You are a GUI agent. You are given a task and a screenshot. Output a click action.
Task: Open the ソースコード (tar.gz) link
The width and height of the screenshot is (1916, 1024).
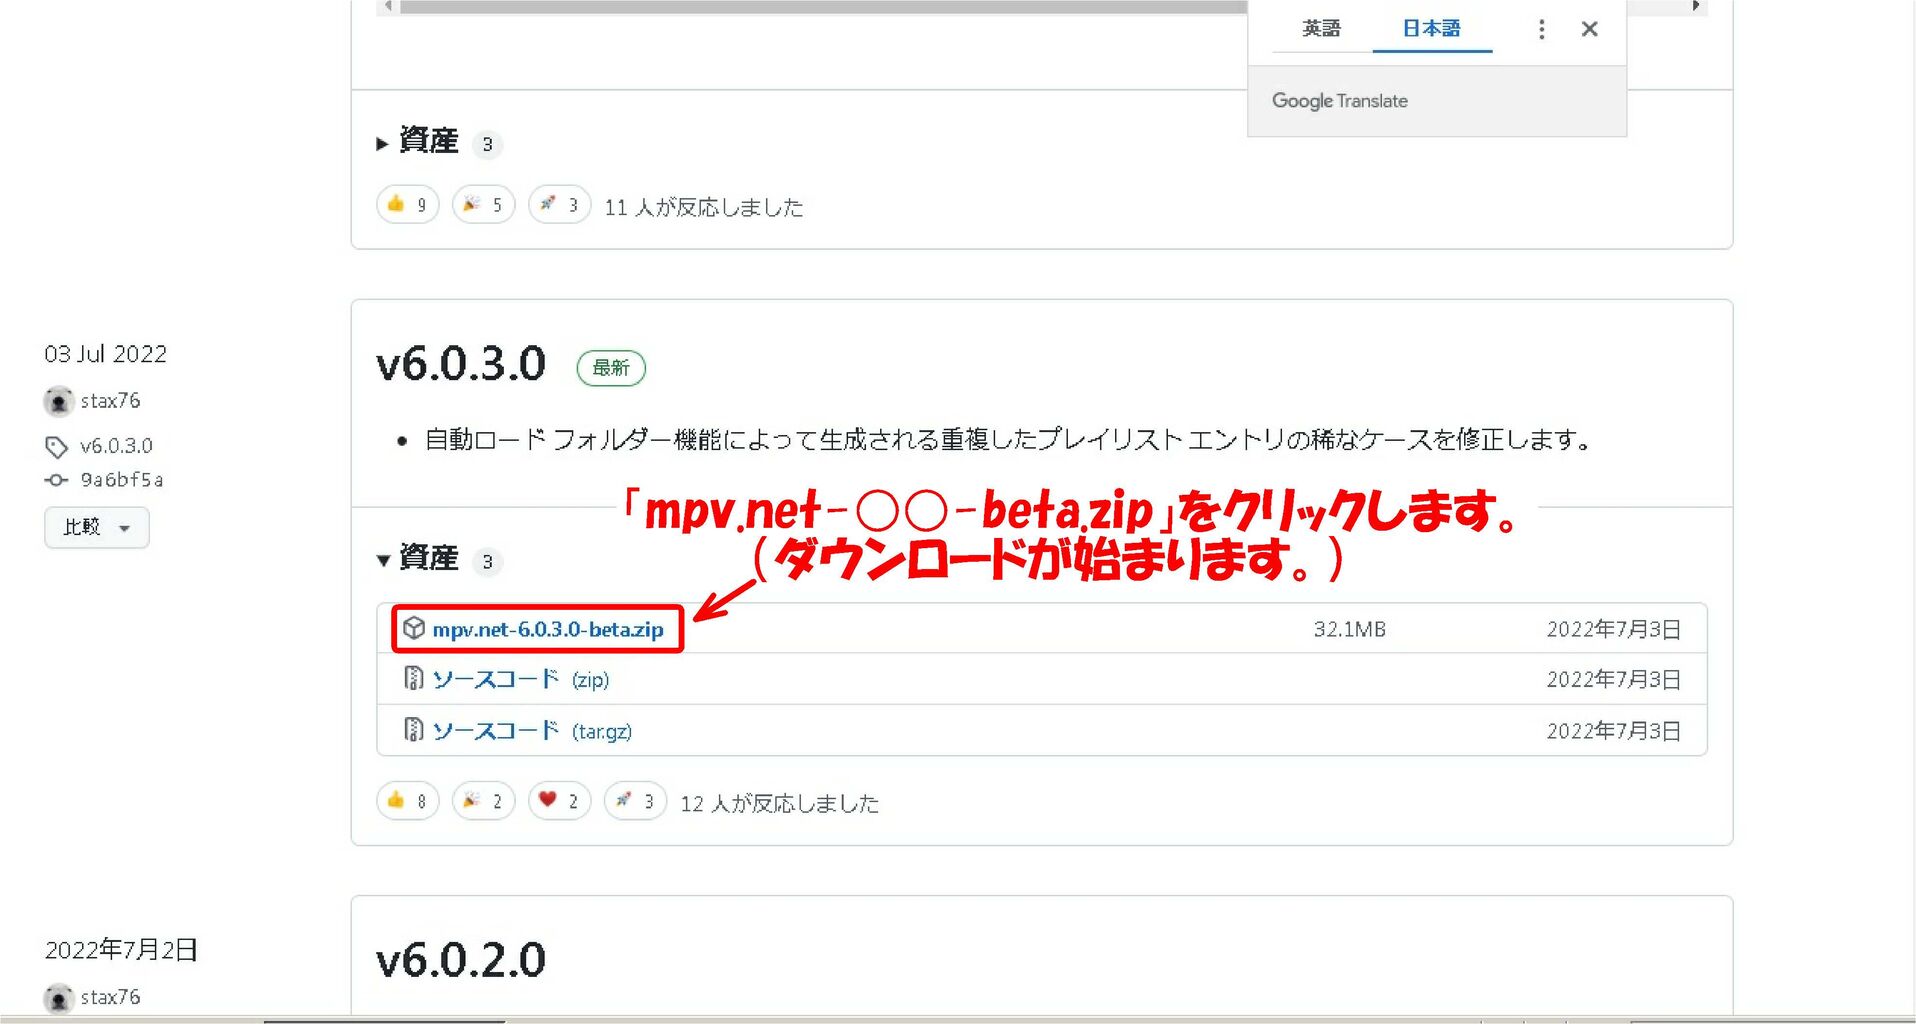(497, 730)
